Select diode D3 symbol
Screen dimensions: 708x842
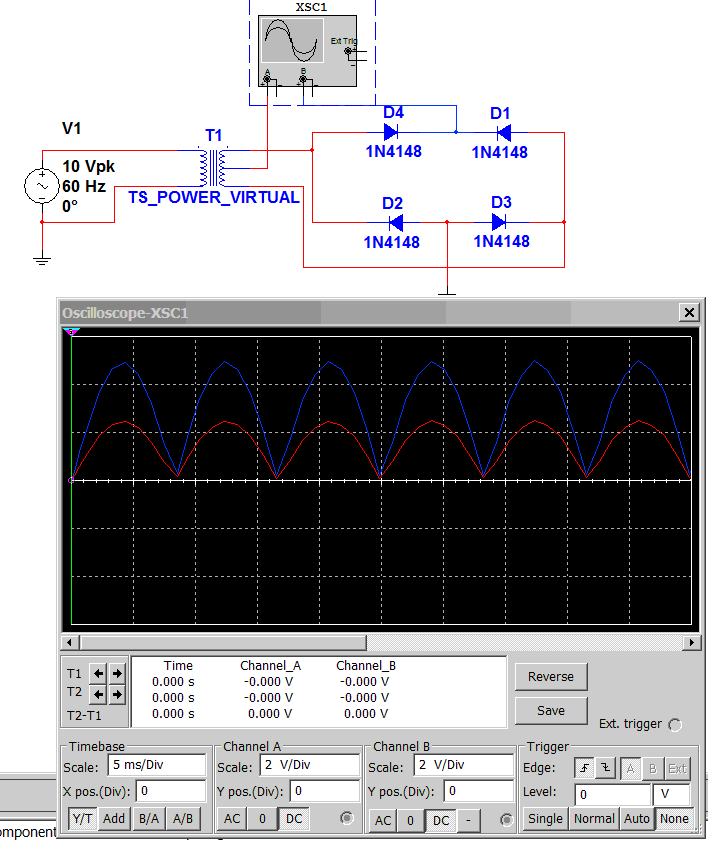[499, 221]
